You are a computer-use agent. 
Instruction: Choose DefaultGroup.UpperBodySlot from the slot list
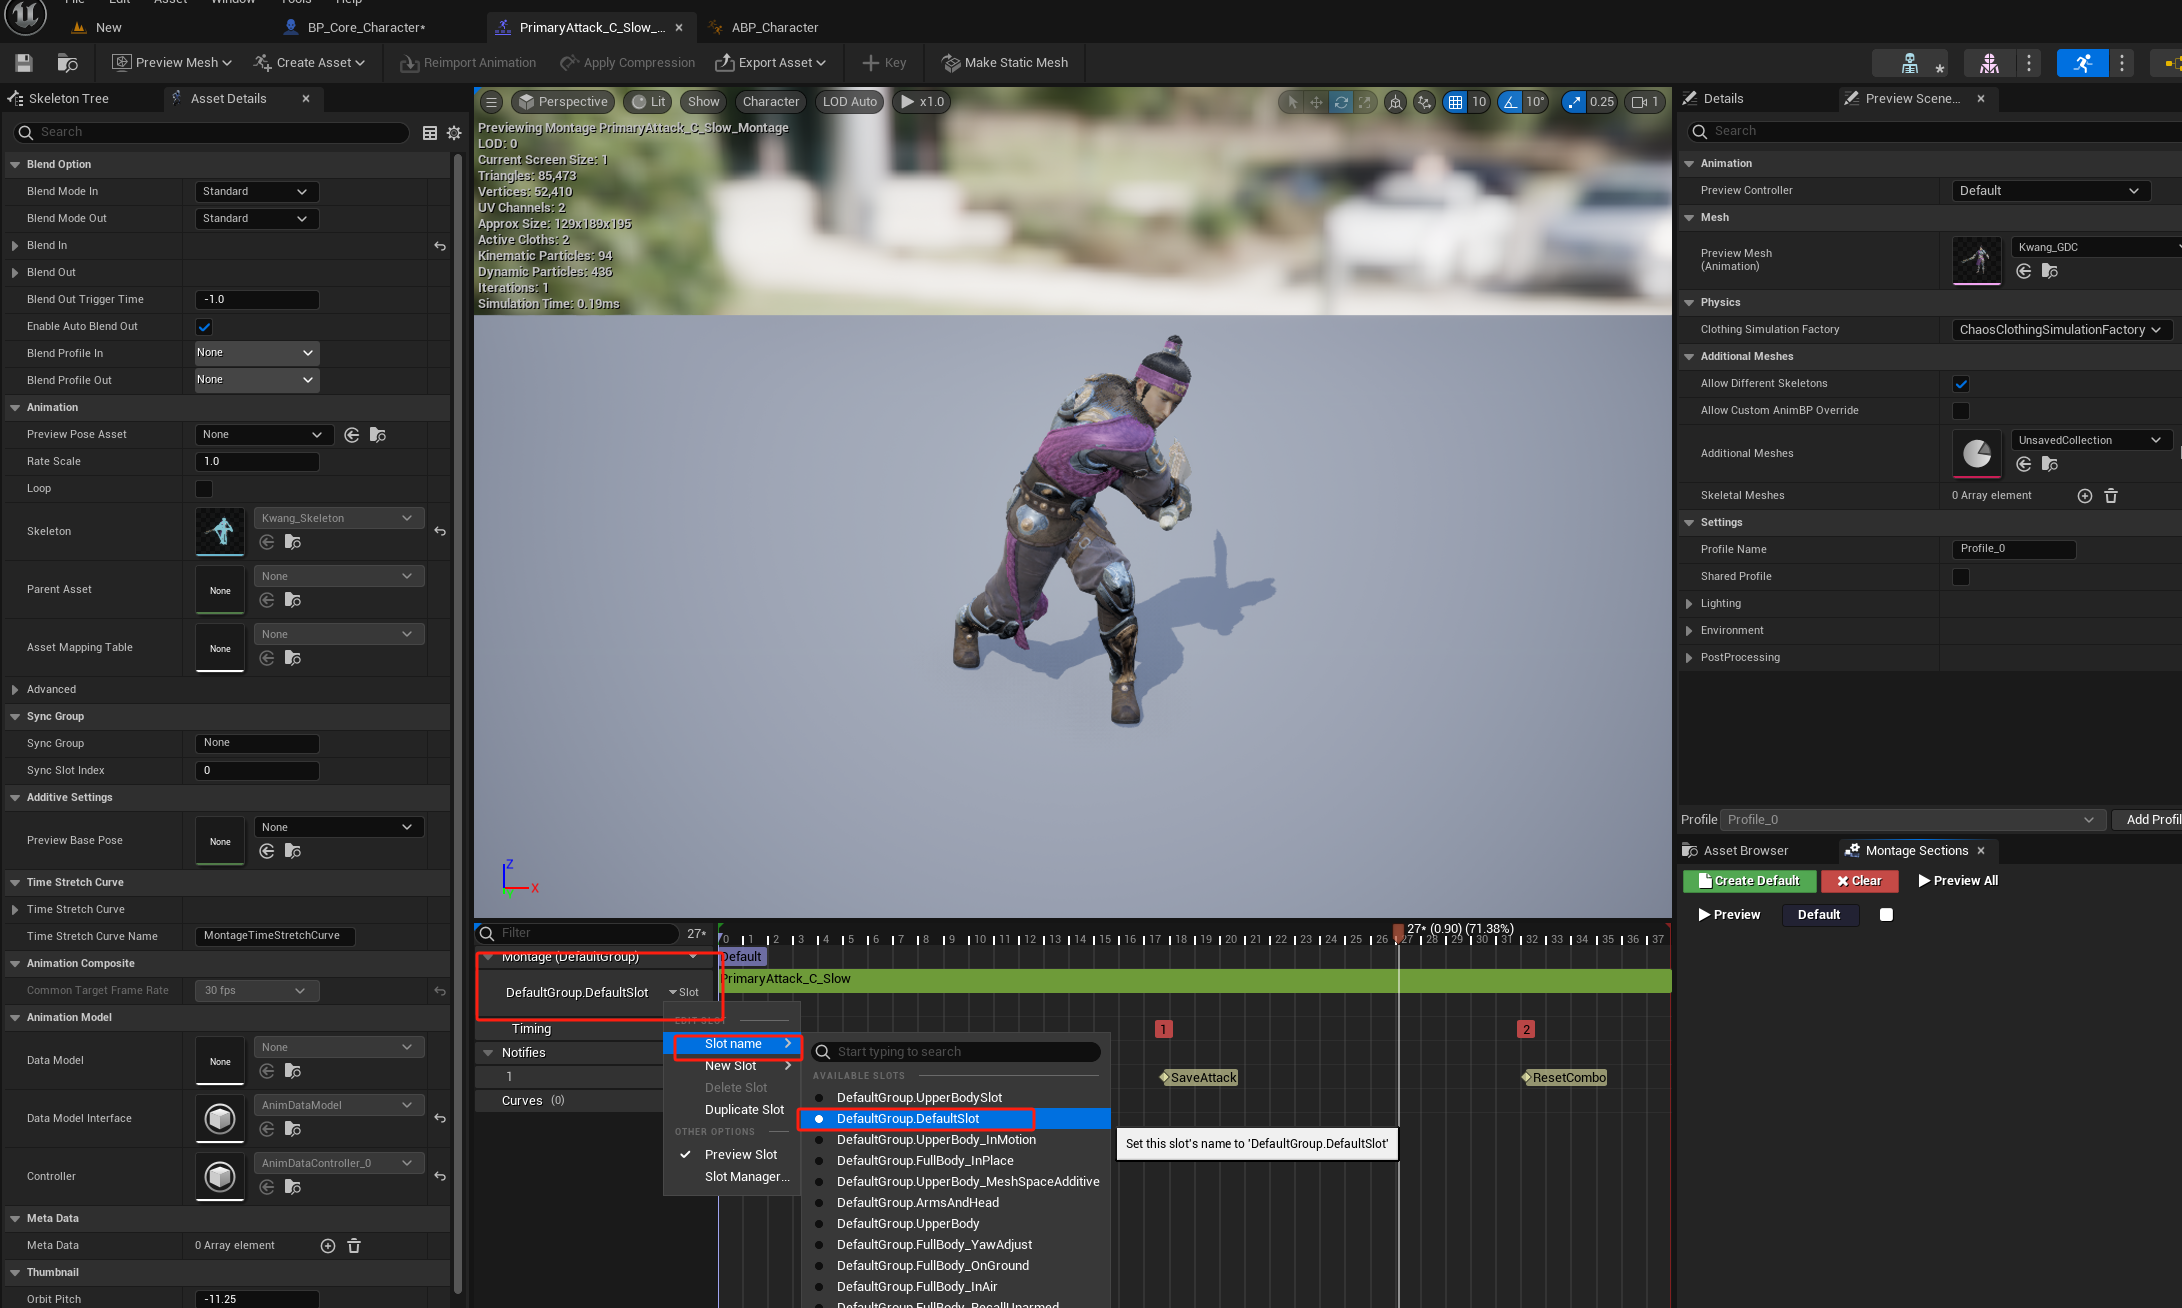pyautogui.click(x=918, y=1098)
